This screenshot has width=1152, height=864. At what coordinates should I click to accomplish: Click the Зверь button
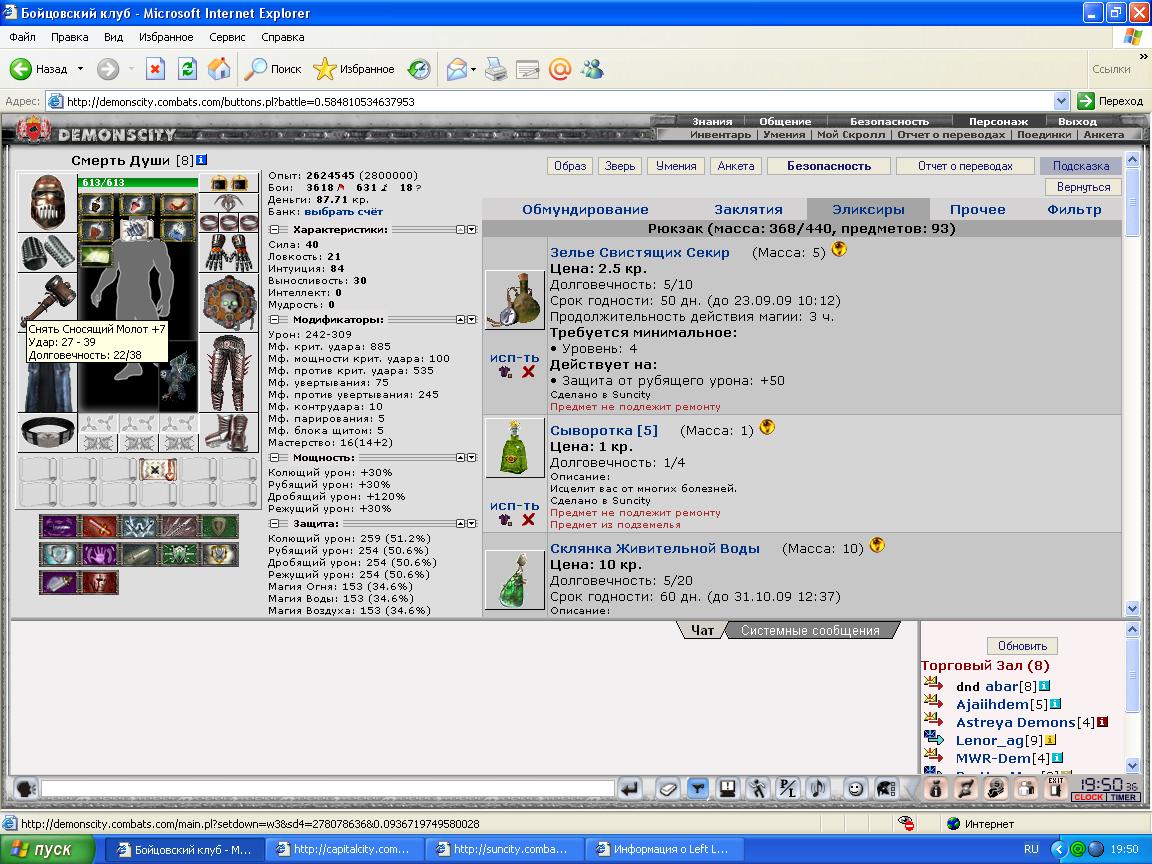pyautogui.click(x=620, y=166)
